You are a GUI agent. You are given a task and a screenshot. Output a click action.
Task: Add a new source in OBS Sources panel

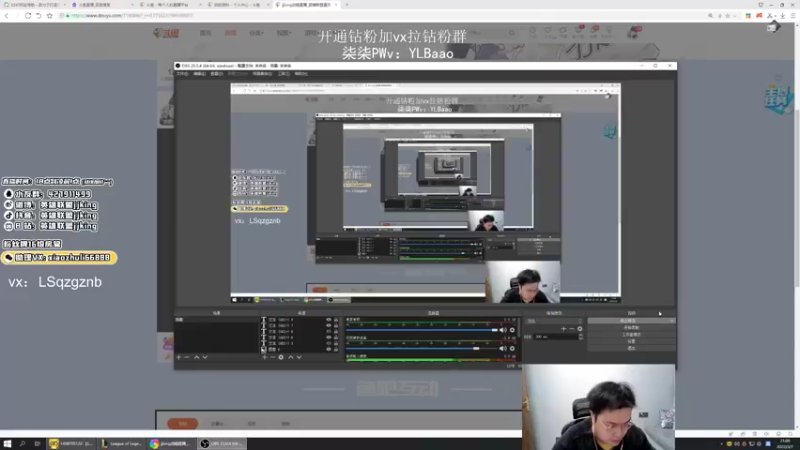tap(264, 357)
